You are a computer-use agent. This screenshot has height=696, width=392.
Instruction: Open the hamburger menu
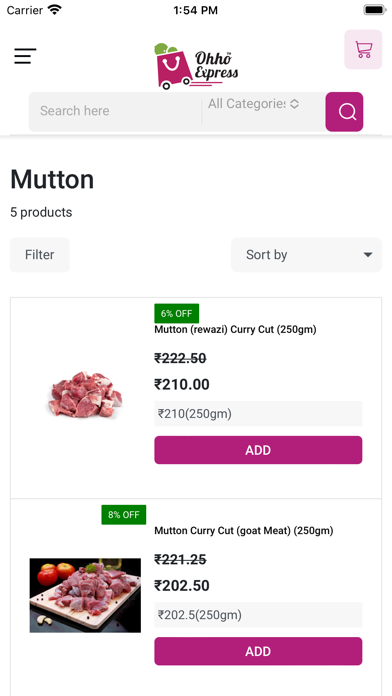(25, 56)
